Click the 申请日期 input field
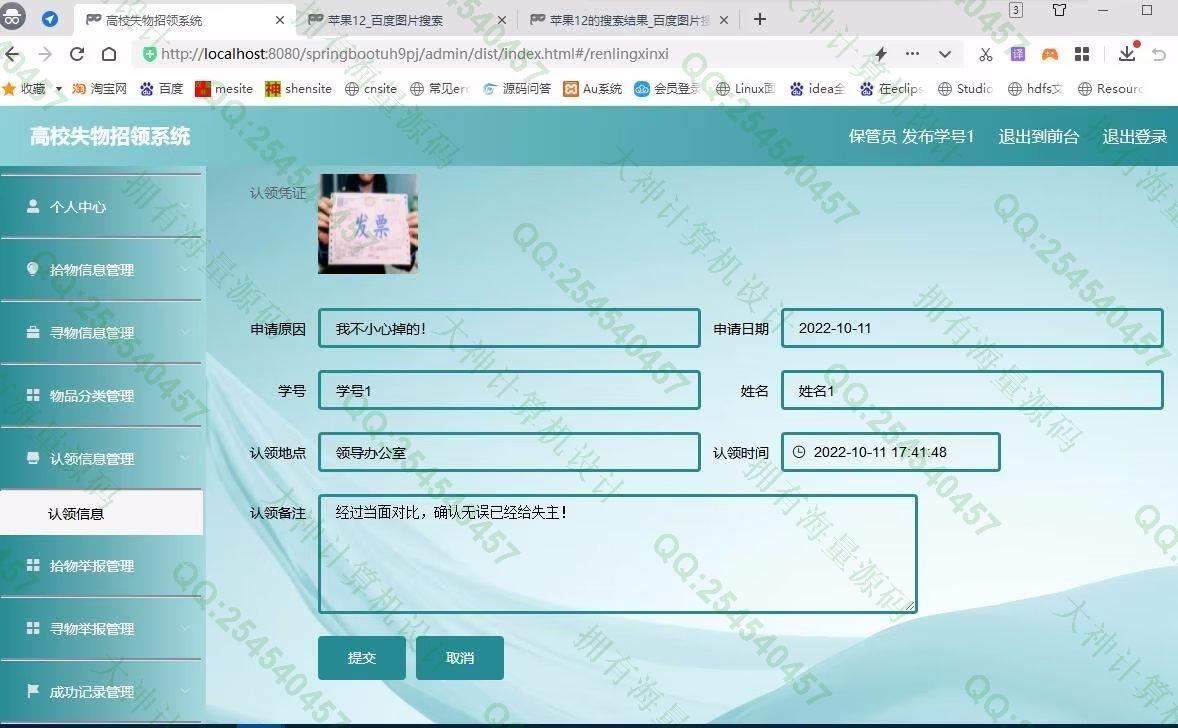The image size is (1178, 728). pyautogui.click(x=972, y=328)
